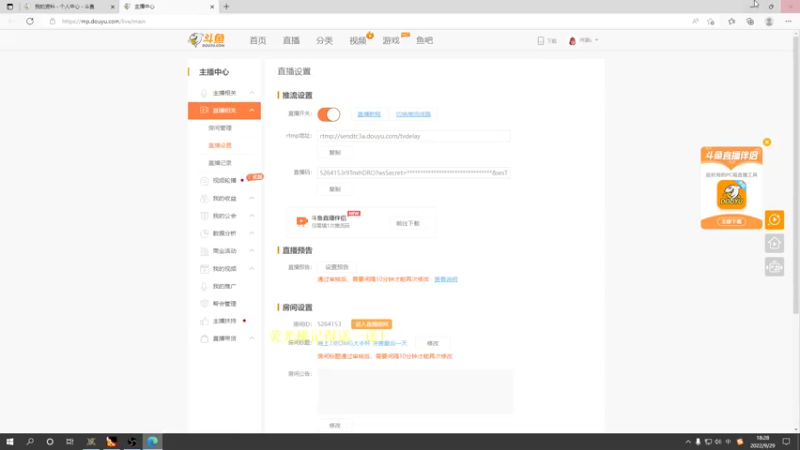Screen dimensions: 800x450
Task: Expand the 我的公会 section chevron
Action: (x=252, y=216)
